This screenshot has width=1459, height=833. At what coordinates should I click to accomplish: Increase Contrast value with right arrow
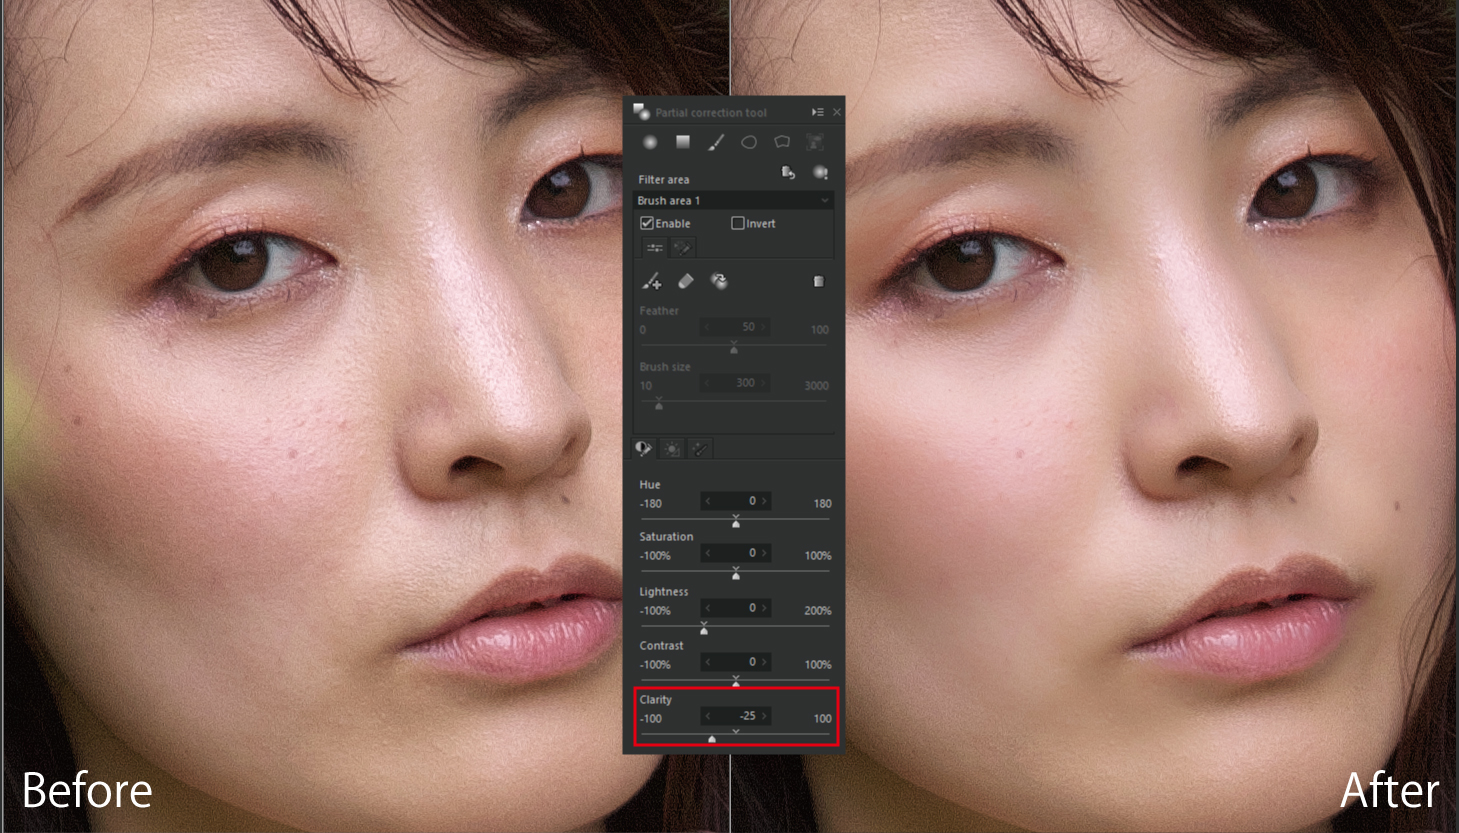tap(764, 662)
